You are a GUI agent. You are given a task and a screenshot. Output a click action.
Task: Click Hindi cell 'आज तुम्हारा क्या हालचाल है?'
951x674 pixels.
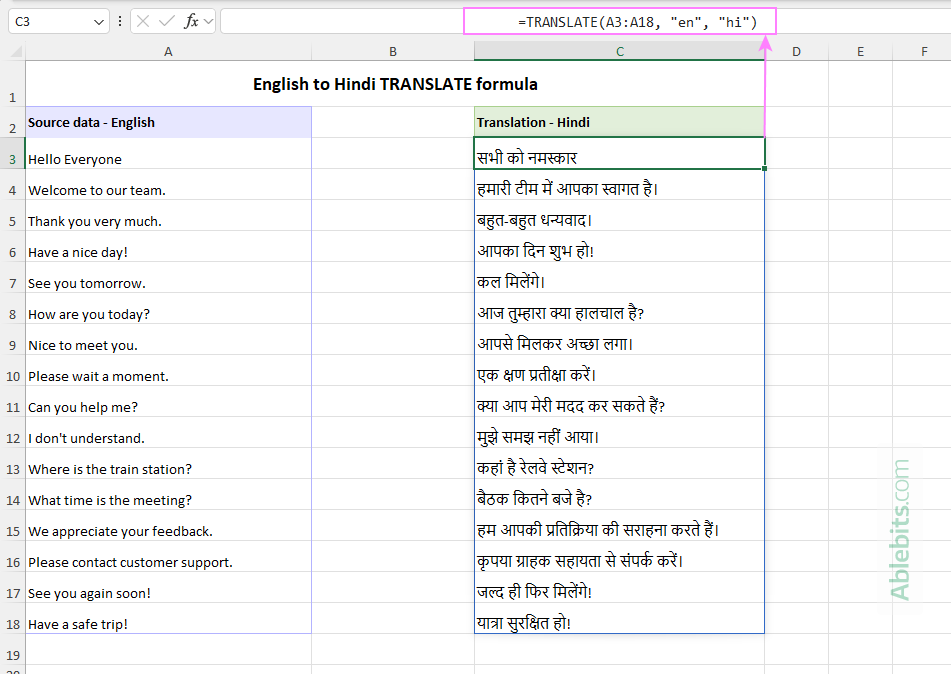(619, 308)
